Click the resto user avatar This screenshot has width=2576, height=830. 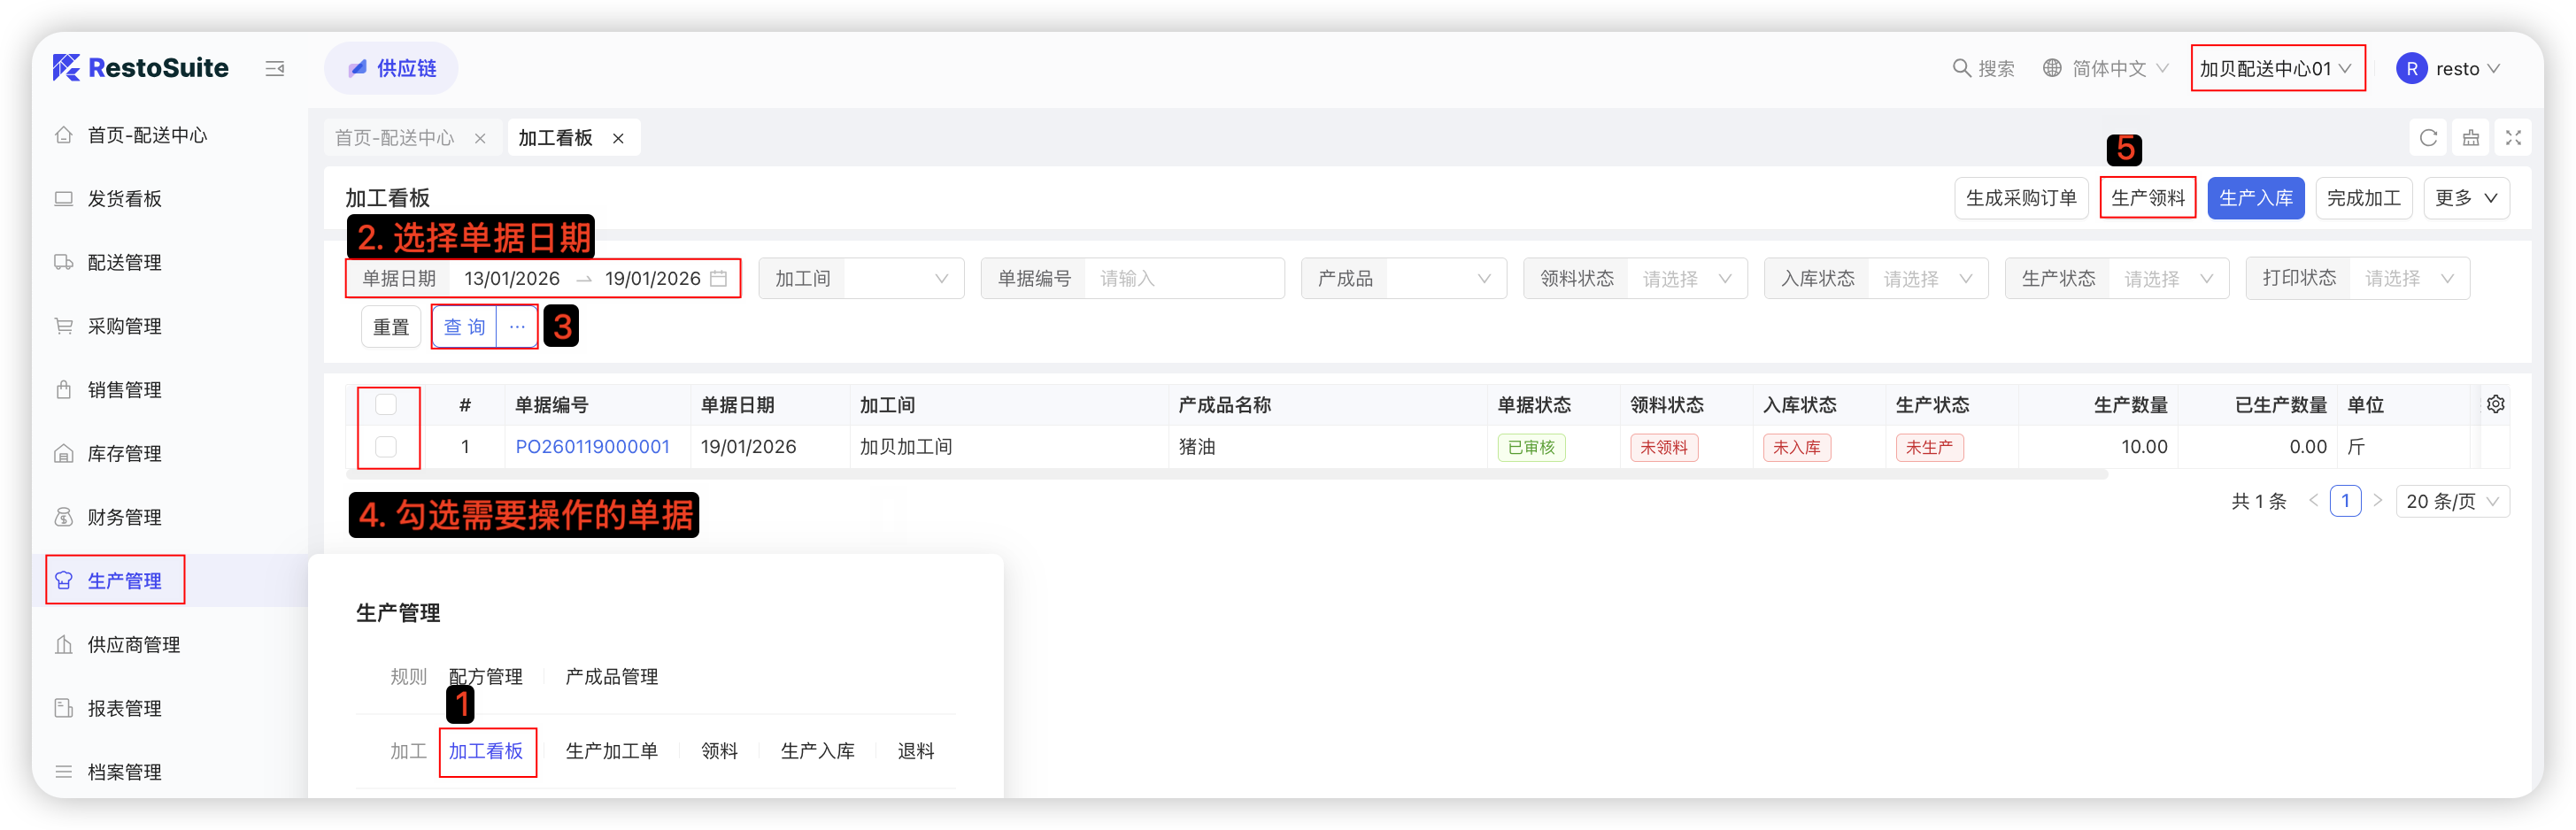tap(2411, 69)
